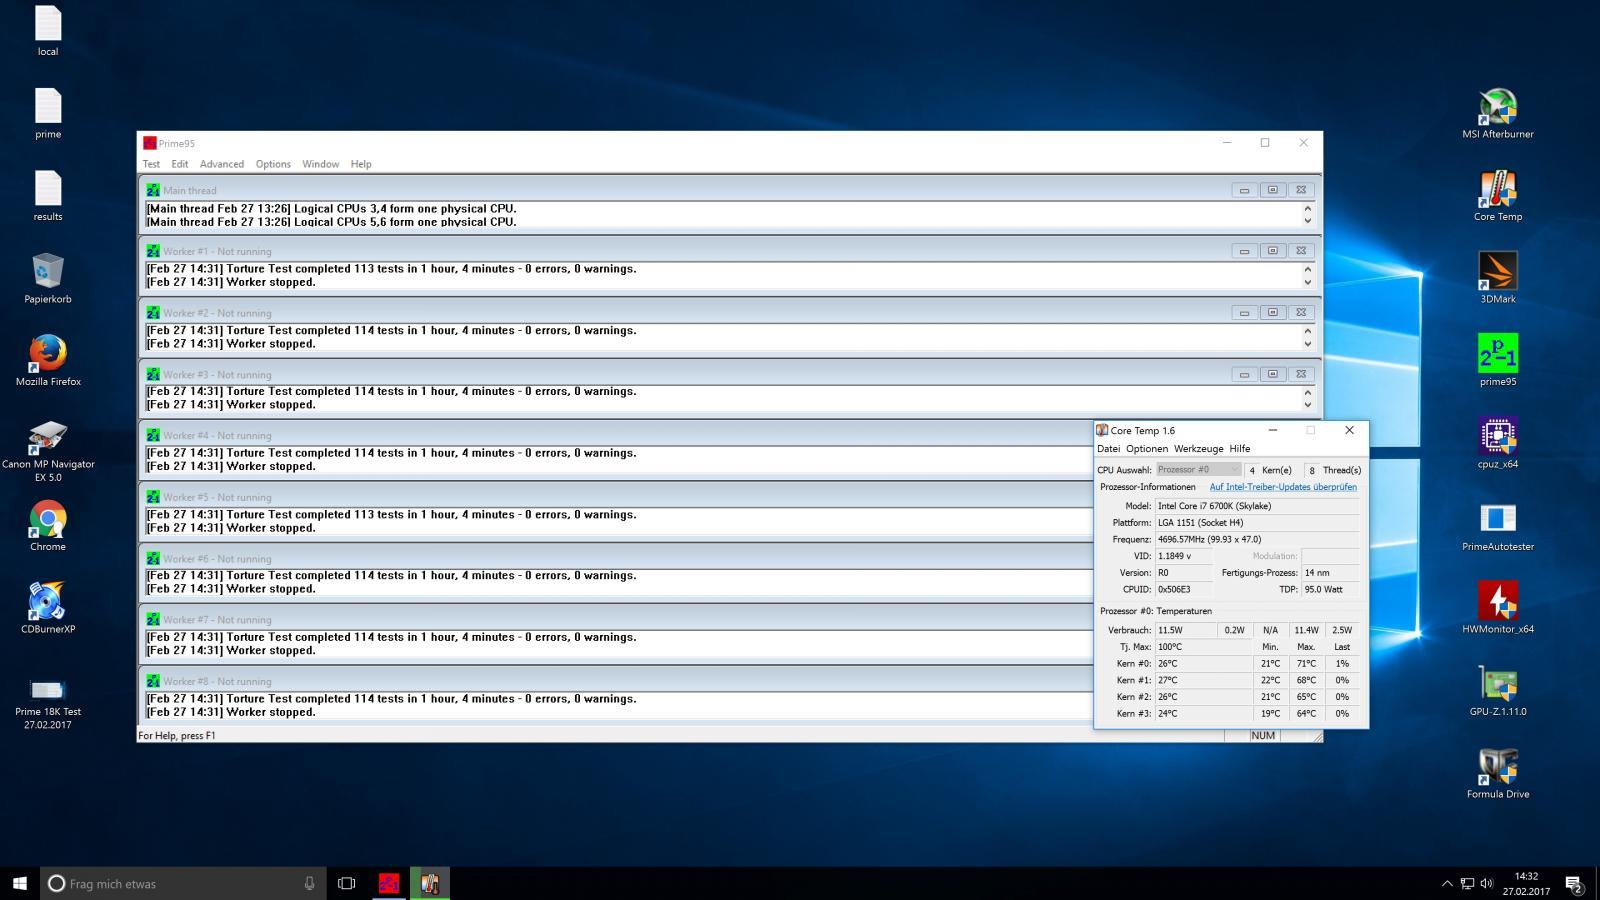Close the Worker #2 child window
1600x900 pixels.
(1300, 312)
